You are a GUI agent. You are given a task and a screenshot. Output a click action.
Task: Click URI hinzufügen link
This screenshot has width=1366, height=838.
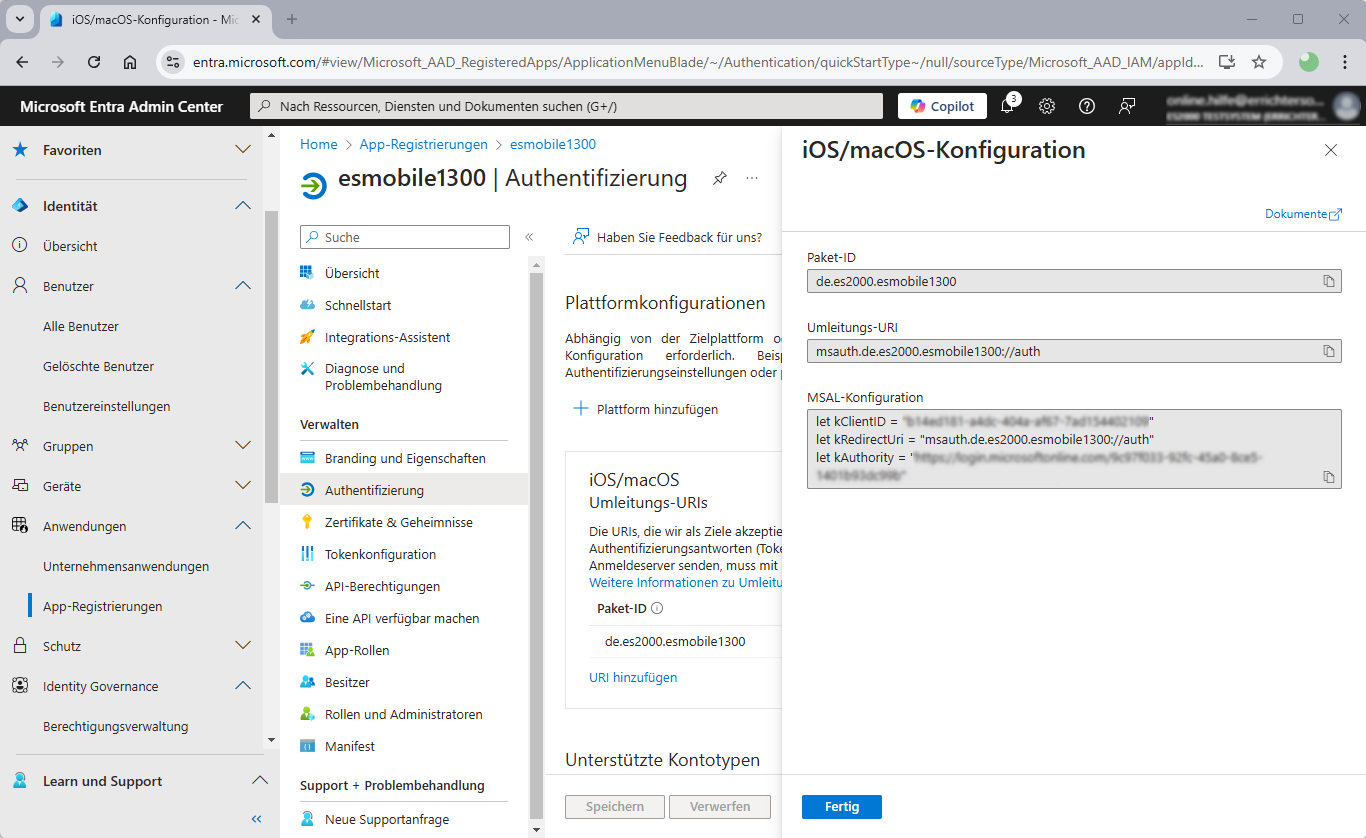pos(633,677)
